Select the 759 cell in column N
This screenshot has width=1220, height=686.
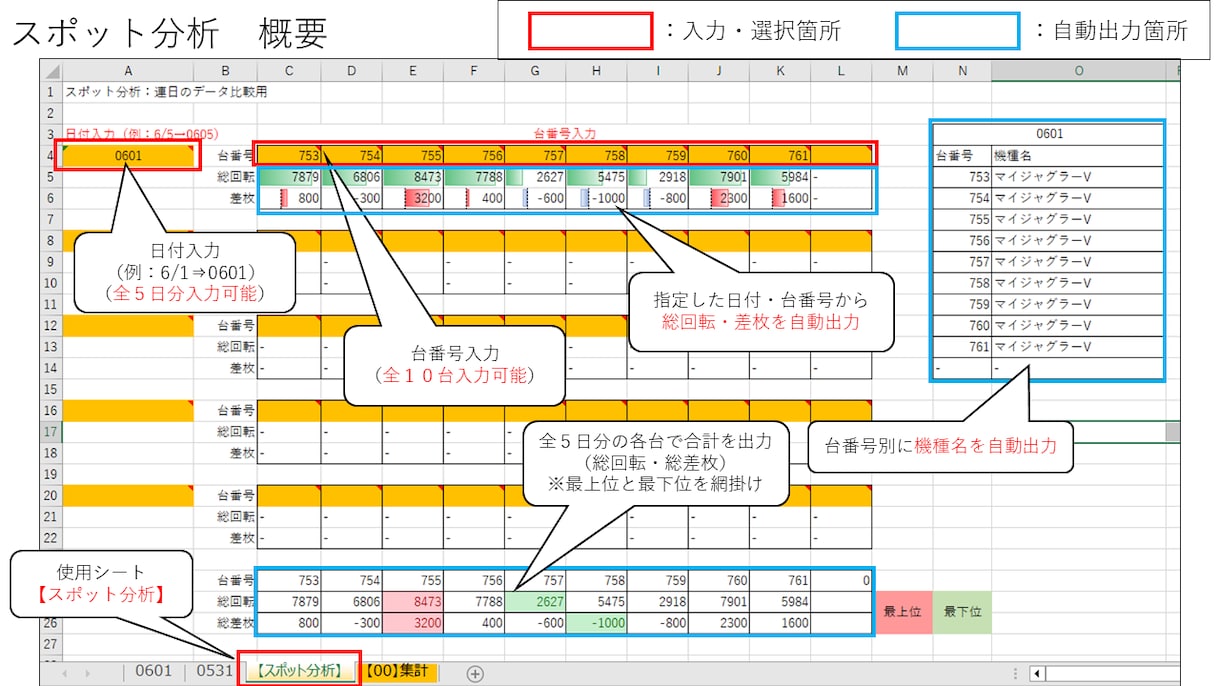(962, 304)
